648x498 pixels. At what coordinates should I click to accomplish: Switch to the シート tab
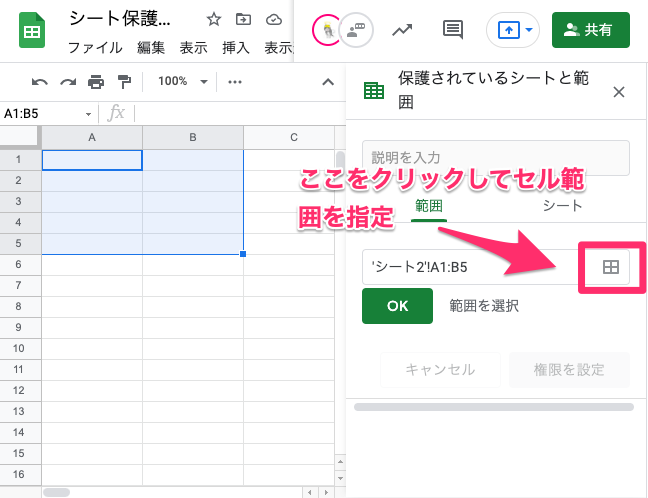point(562,205)
